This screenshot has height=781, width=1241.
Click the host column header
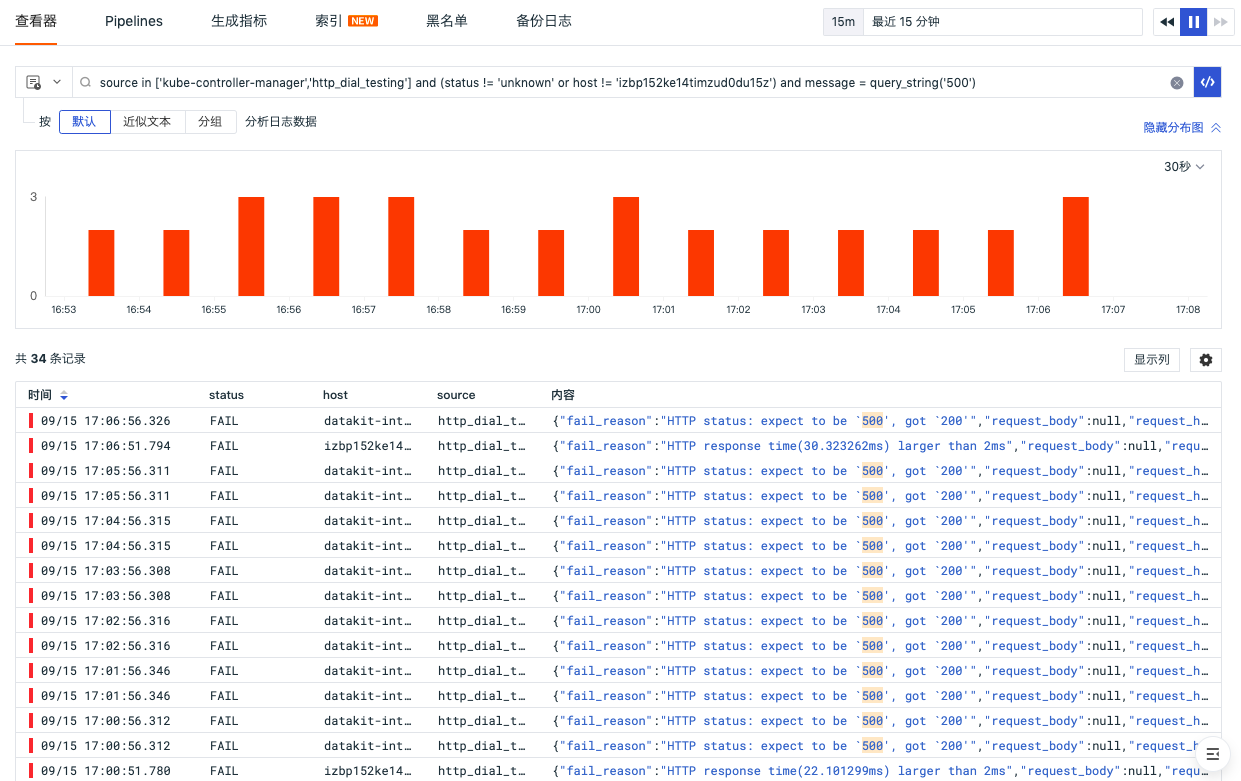[335, 395]
